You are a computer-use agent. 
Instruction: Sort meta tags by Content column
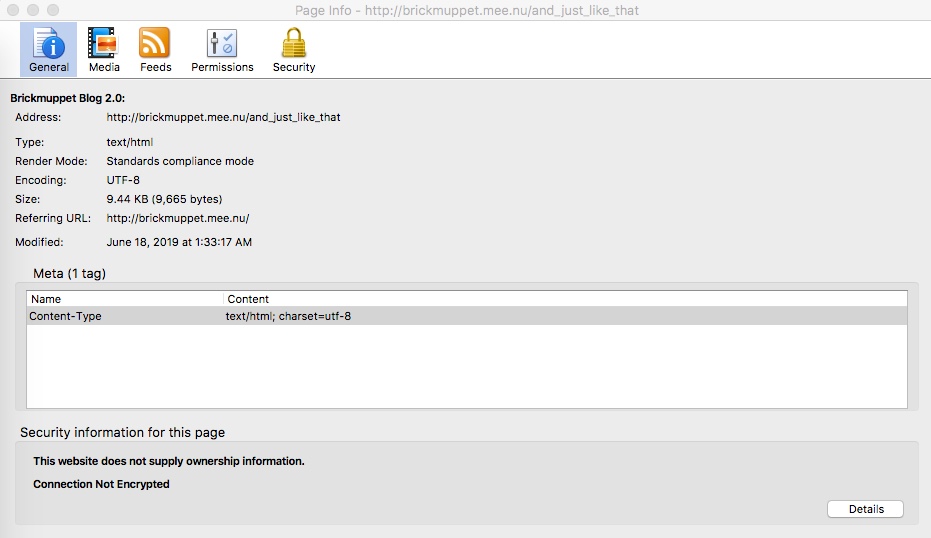(x=565, y=299)
